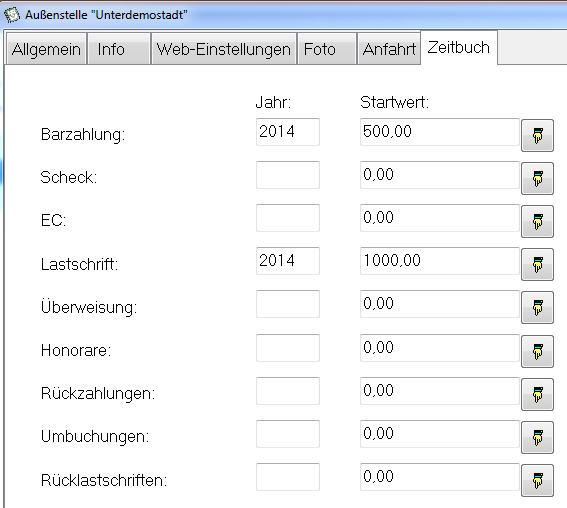Screen dimensions: 567x508
Task: Click the hand icon button in the Überweisung row
Action: [537, 307]
